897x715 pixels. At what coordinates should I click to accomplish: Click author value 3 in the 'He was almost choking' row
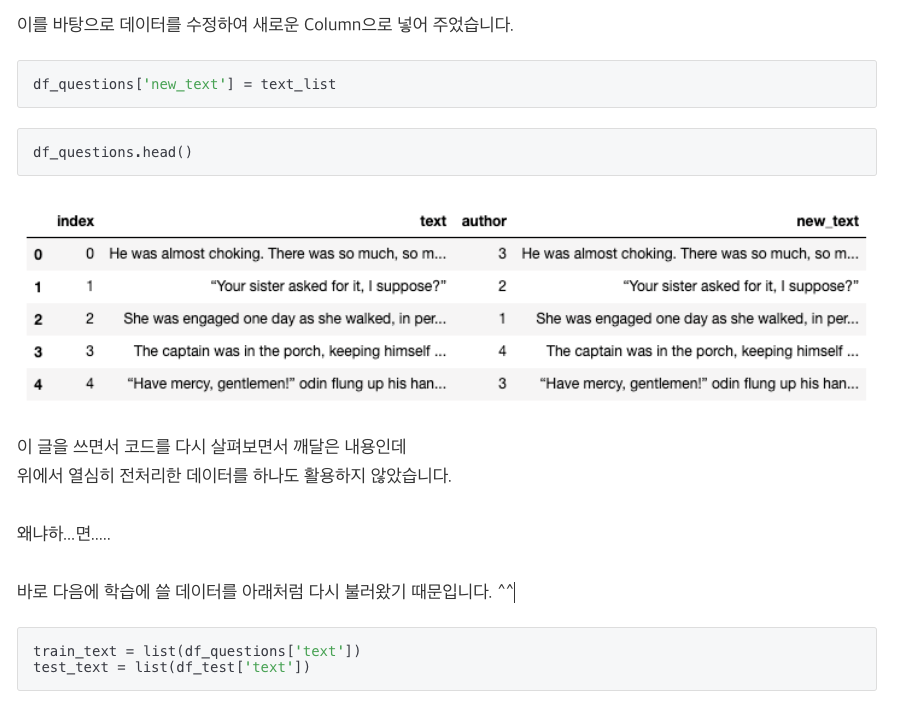click(502, 254)
